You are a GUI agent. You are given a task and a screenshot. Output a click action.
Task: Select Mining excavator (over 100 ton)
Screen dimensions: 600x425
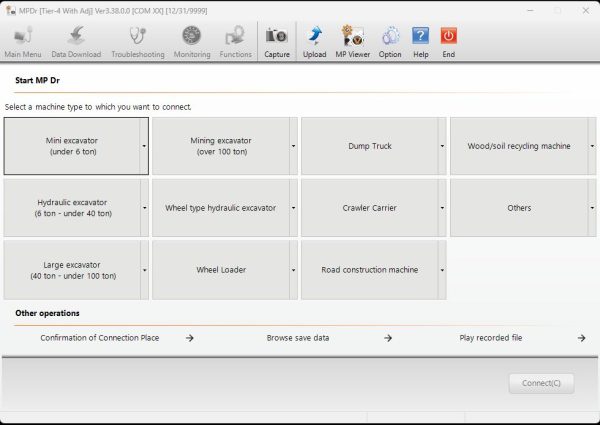(x=221, y=146)
